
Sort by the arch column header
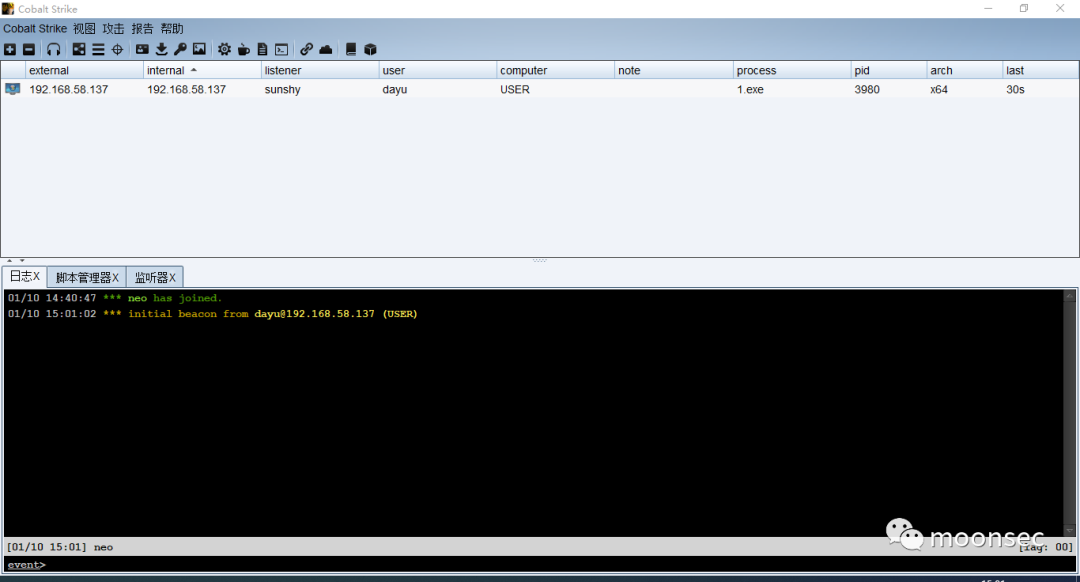coord(964,70)
